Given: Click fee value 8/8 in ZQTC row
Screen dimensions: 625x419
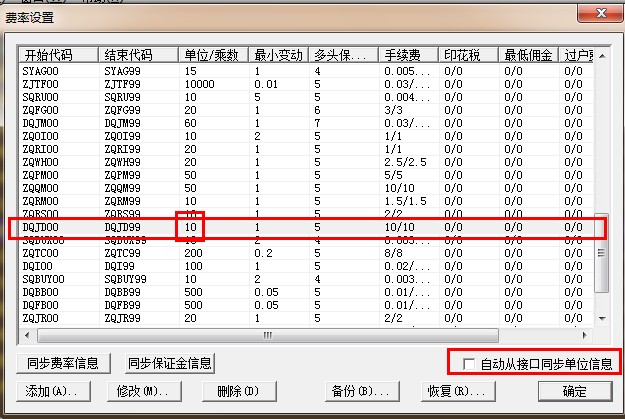Looking at the screenshot, I should click(x=393, y=253).
